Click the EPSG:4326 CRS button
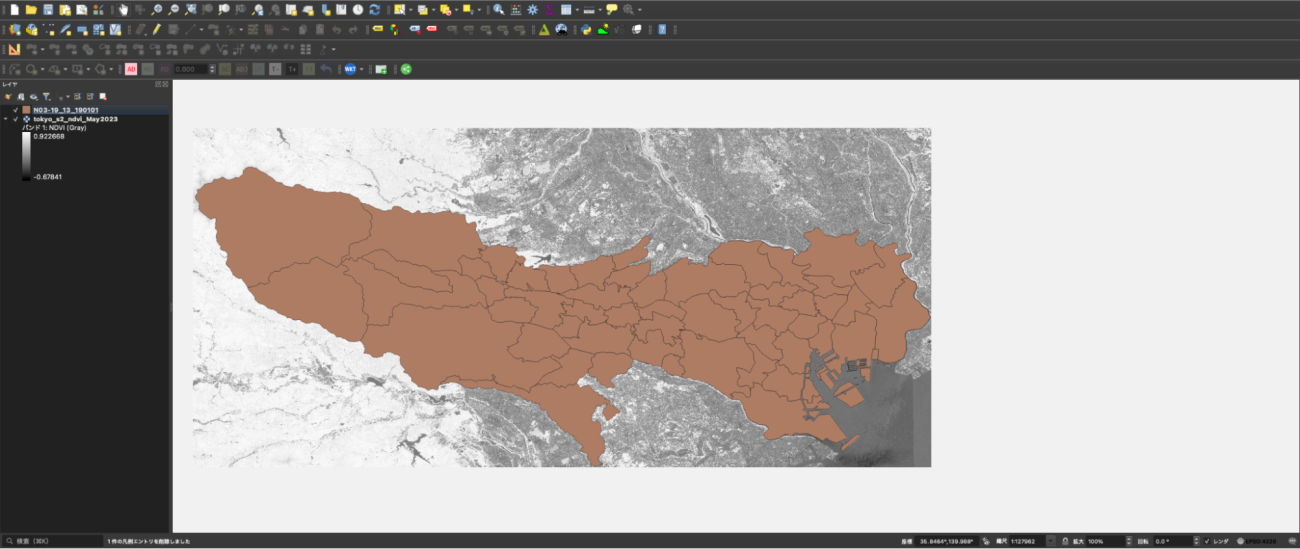Viewport: 1300px width, 549px height. (1256, 541)
